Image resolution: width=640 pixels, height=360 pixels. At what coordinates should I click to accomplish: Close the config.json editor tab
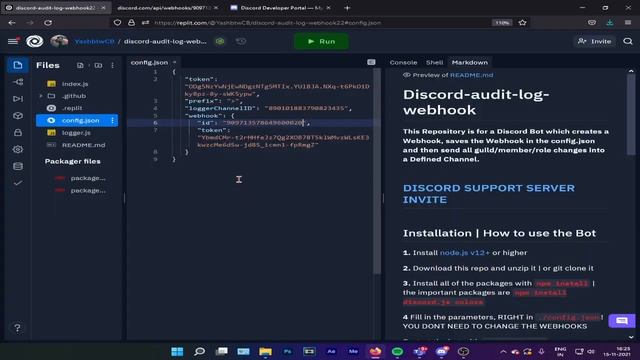175,62
